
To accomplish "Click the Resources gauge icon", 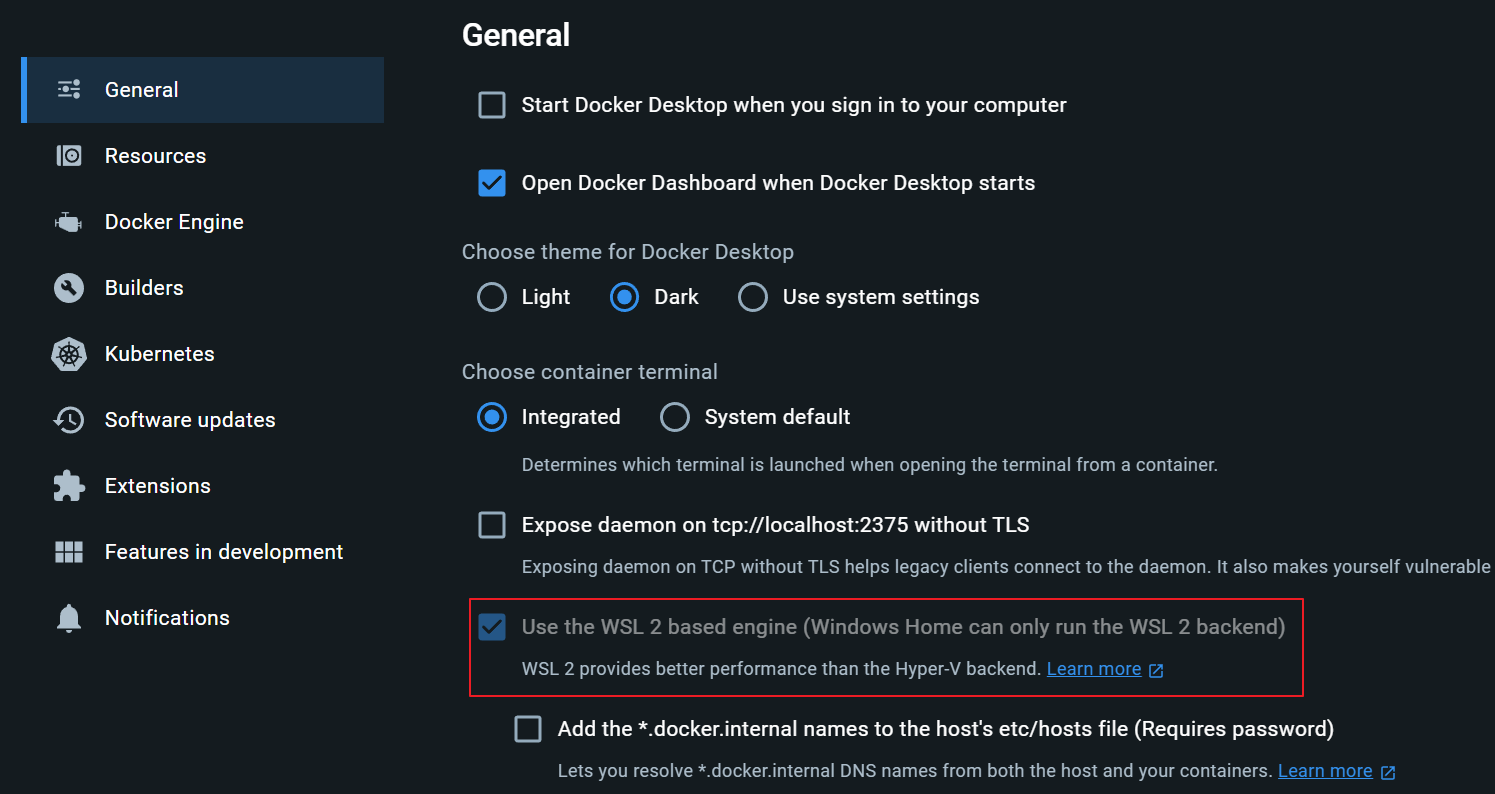I will (68, 155).
